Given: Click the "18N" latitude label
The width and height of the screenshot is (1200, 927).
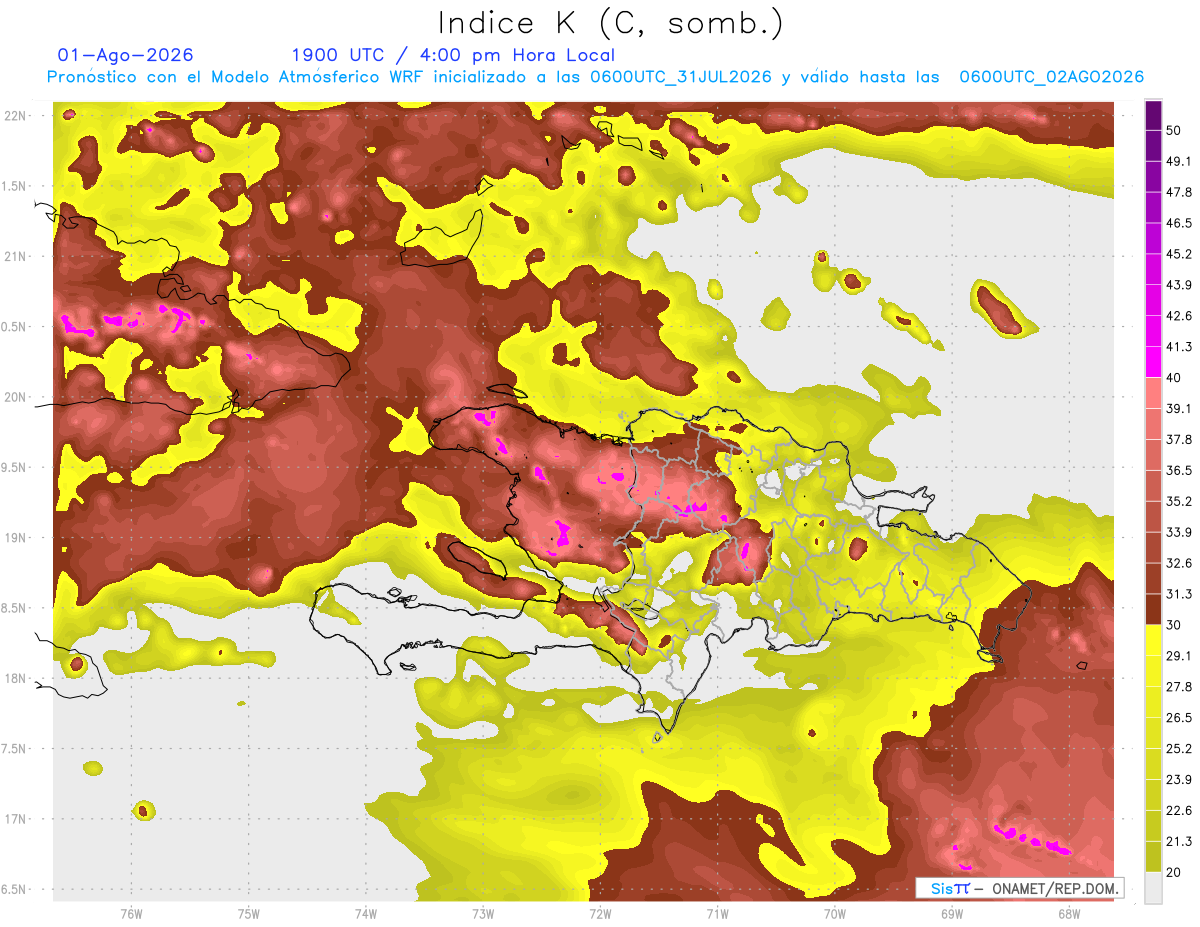Looking at the screenshot, I should click(x=15, y=678).
